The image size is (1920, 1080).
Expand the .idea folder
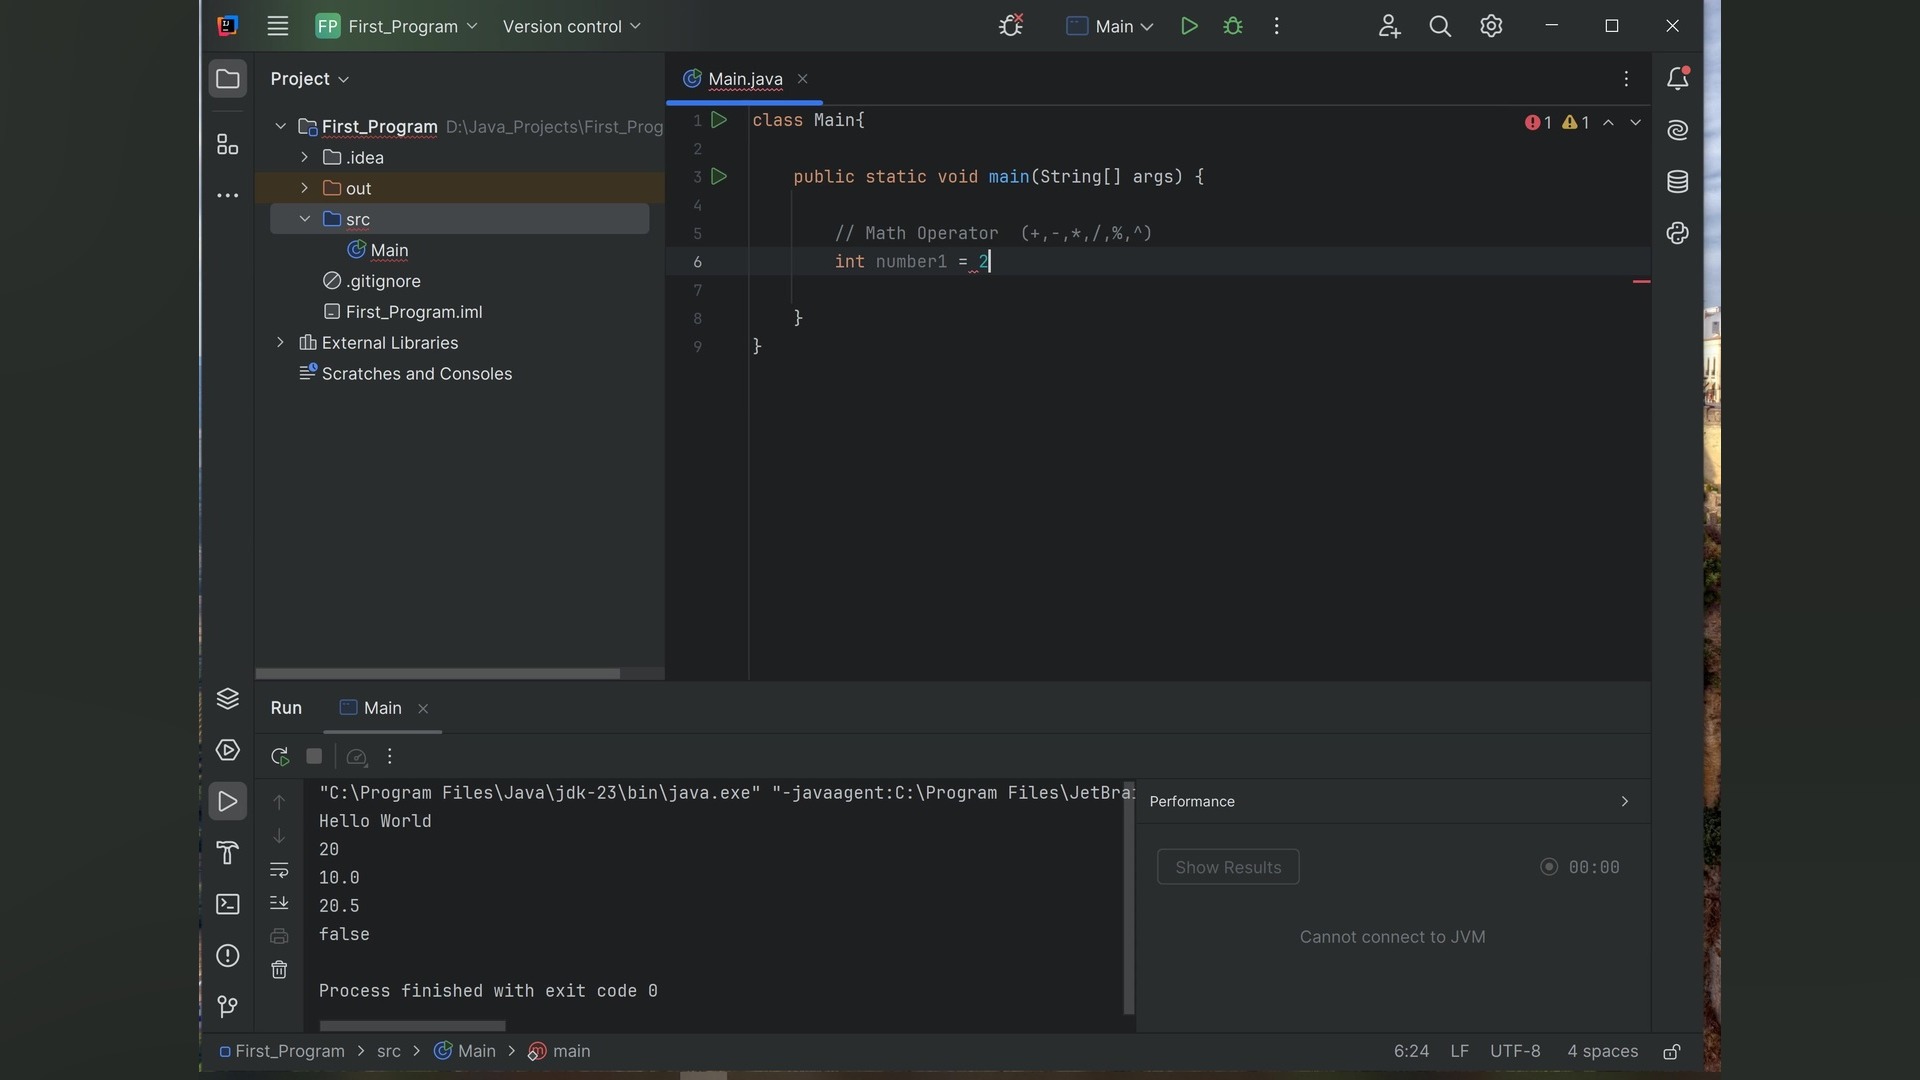(x=305, y=158)
